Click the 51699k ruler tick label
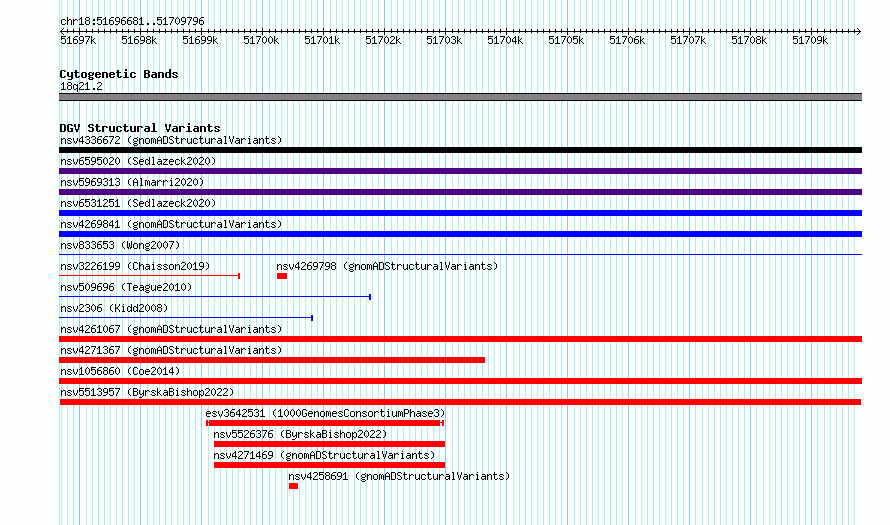The width and height of the screenshot is (890, 525). [x=200, y=40]
